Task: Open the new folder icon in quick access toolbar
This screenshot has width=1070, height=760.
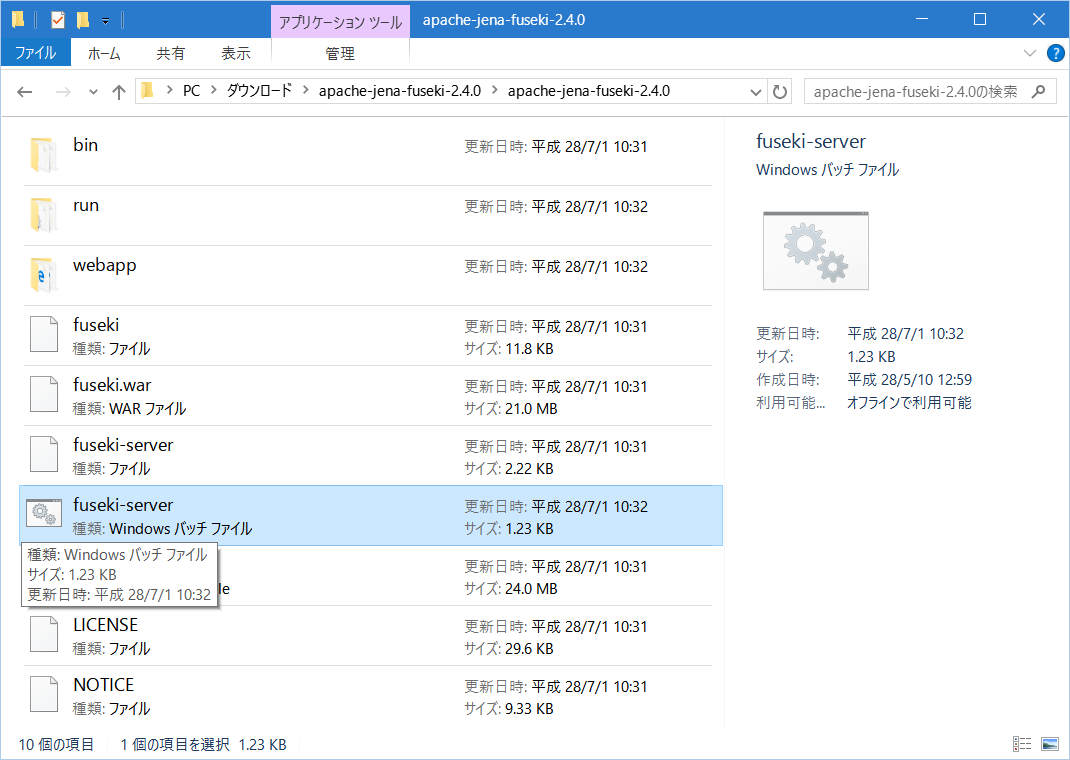Action: (83, 18)
